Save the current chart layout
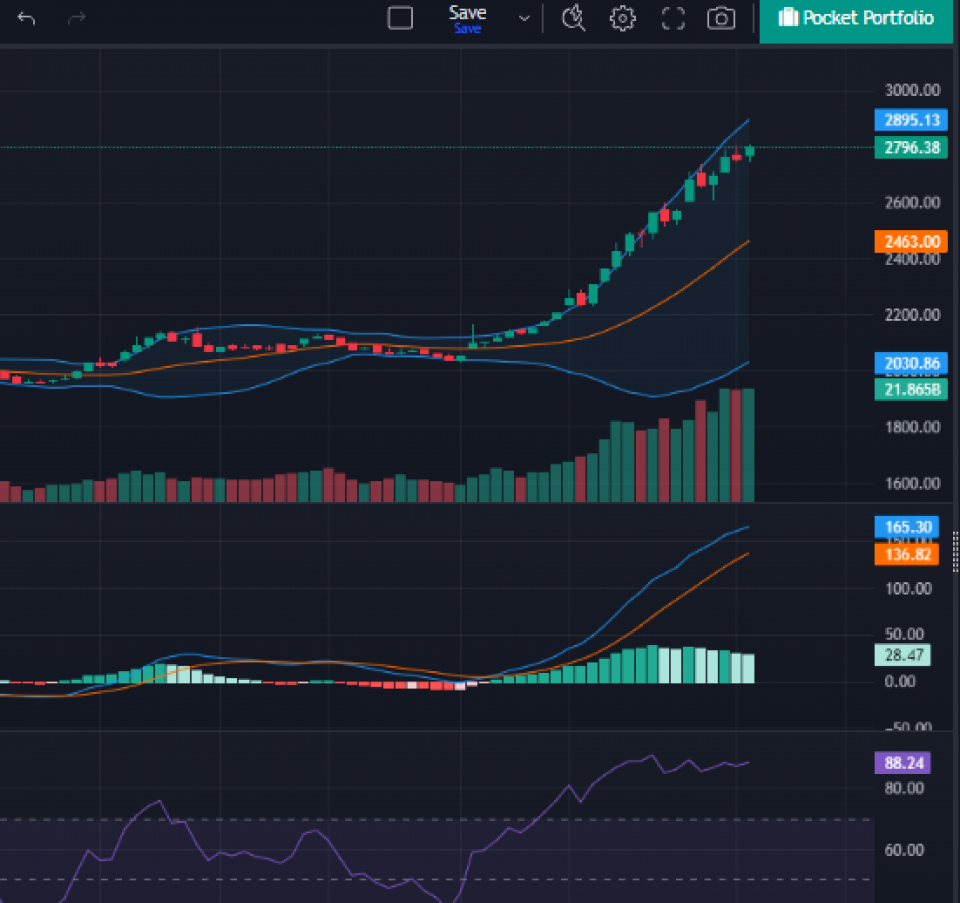This screenshot has width=960, height=903. click(467, 18)
